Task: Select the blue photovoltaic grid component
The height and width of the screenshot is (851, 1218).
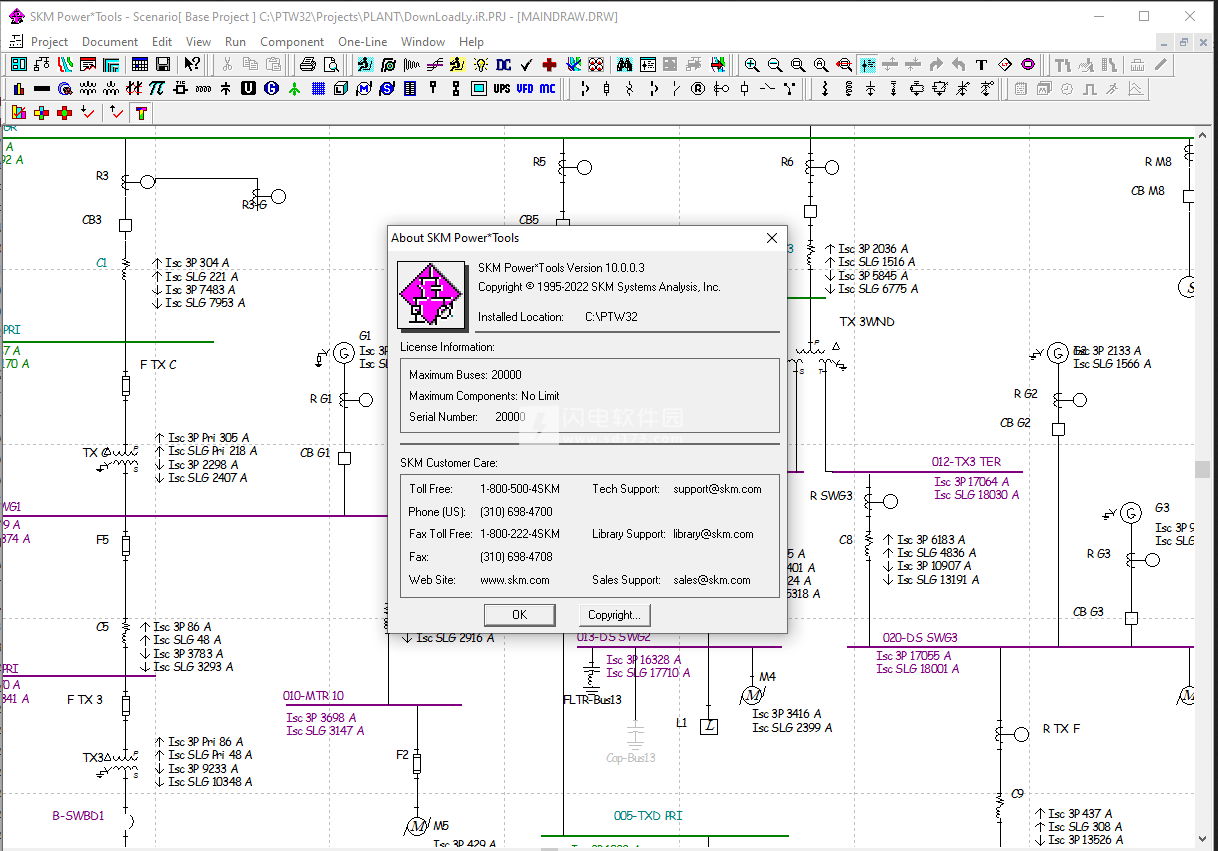Action: tap(318, 88)
